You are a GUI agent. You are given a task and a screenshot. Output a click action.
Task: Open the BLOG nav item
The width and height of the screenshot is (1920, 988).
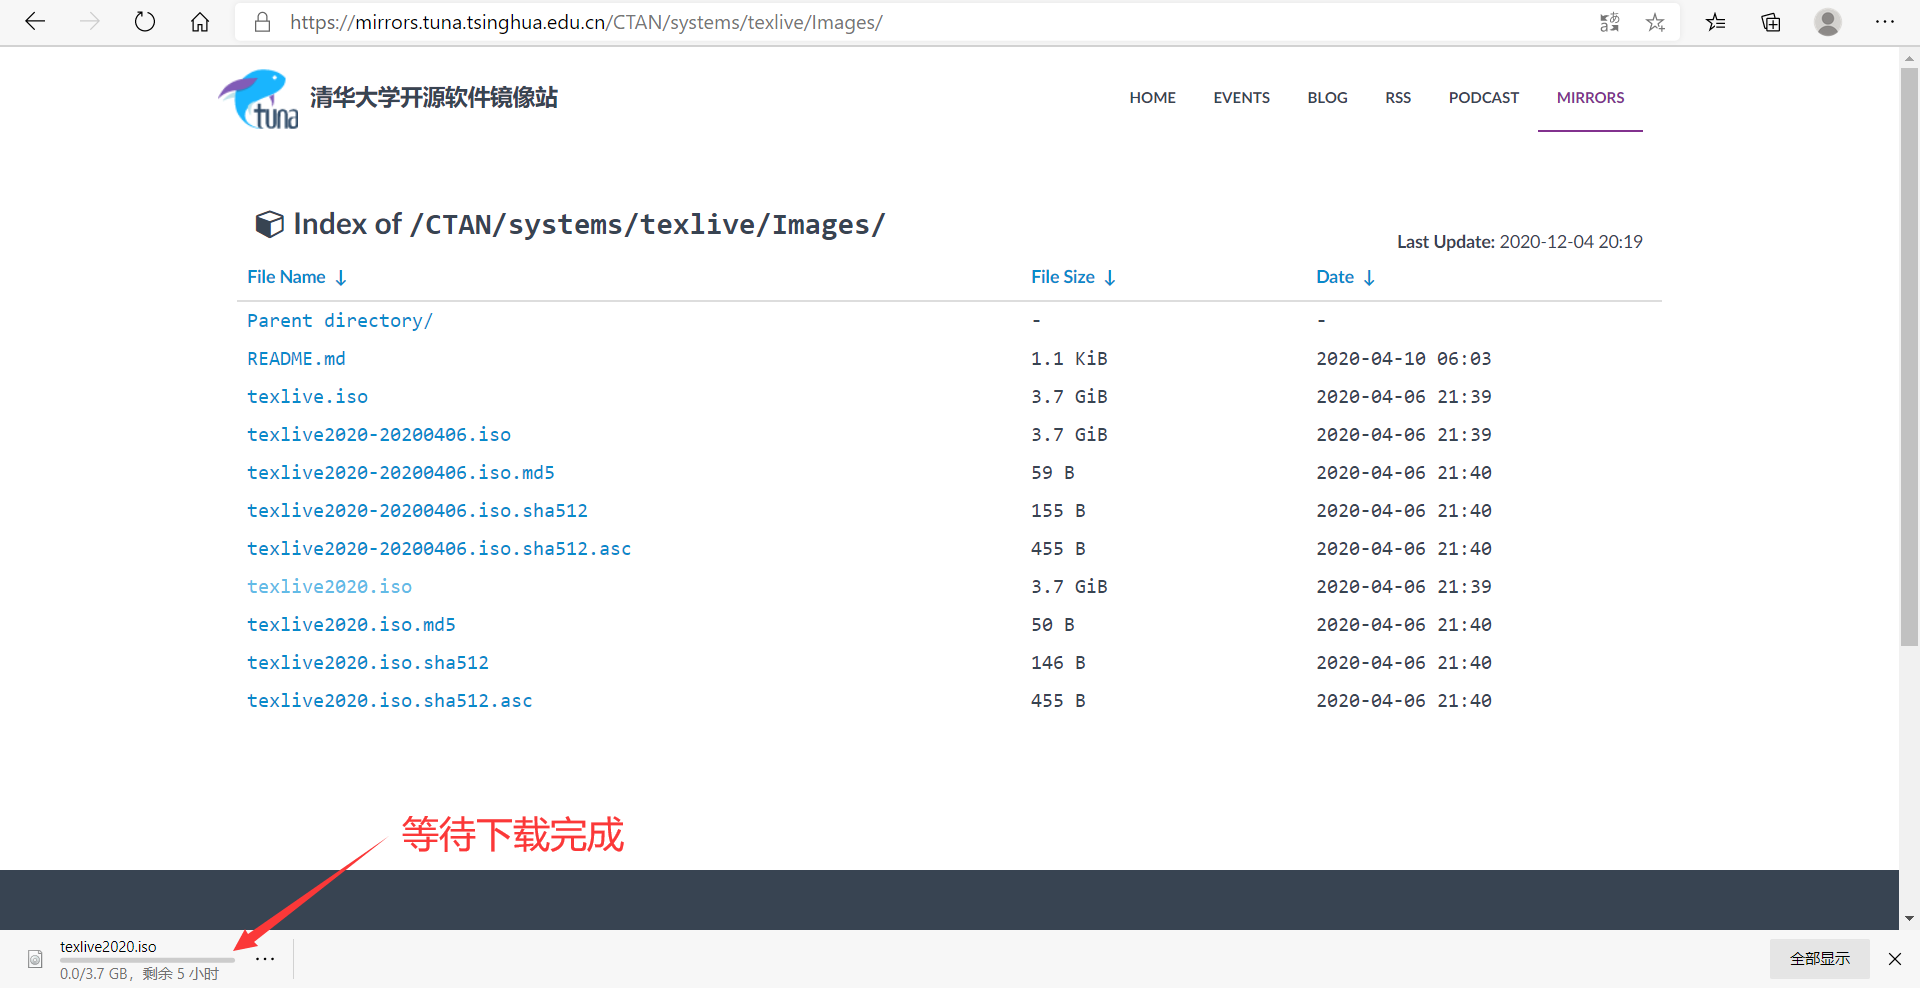(1327, 98)
